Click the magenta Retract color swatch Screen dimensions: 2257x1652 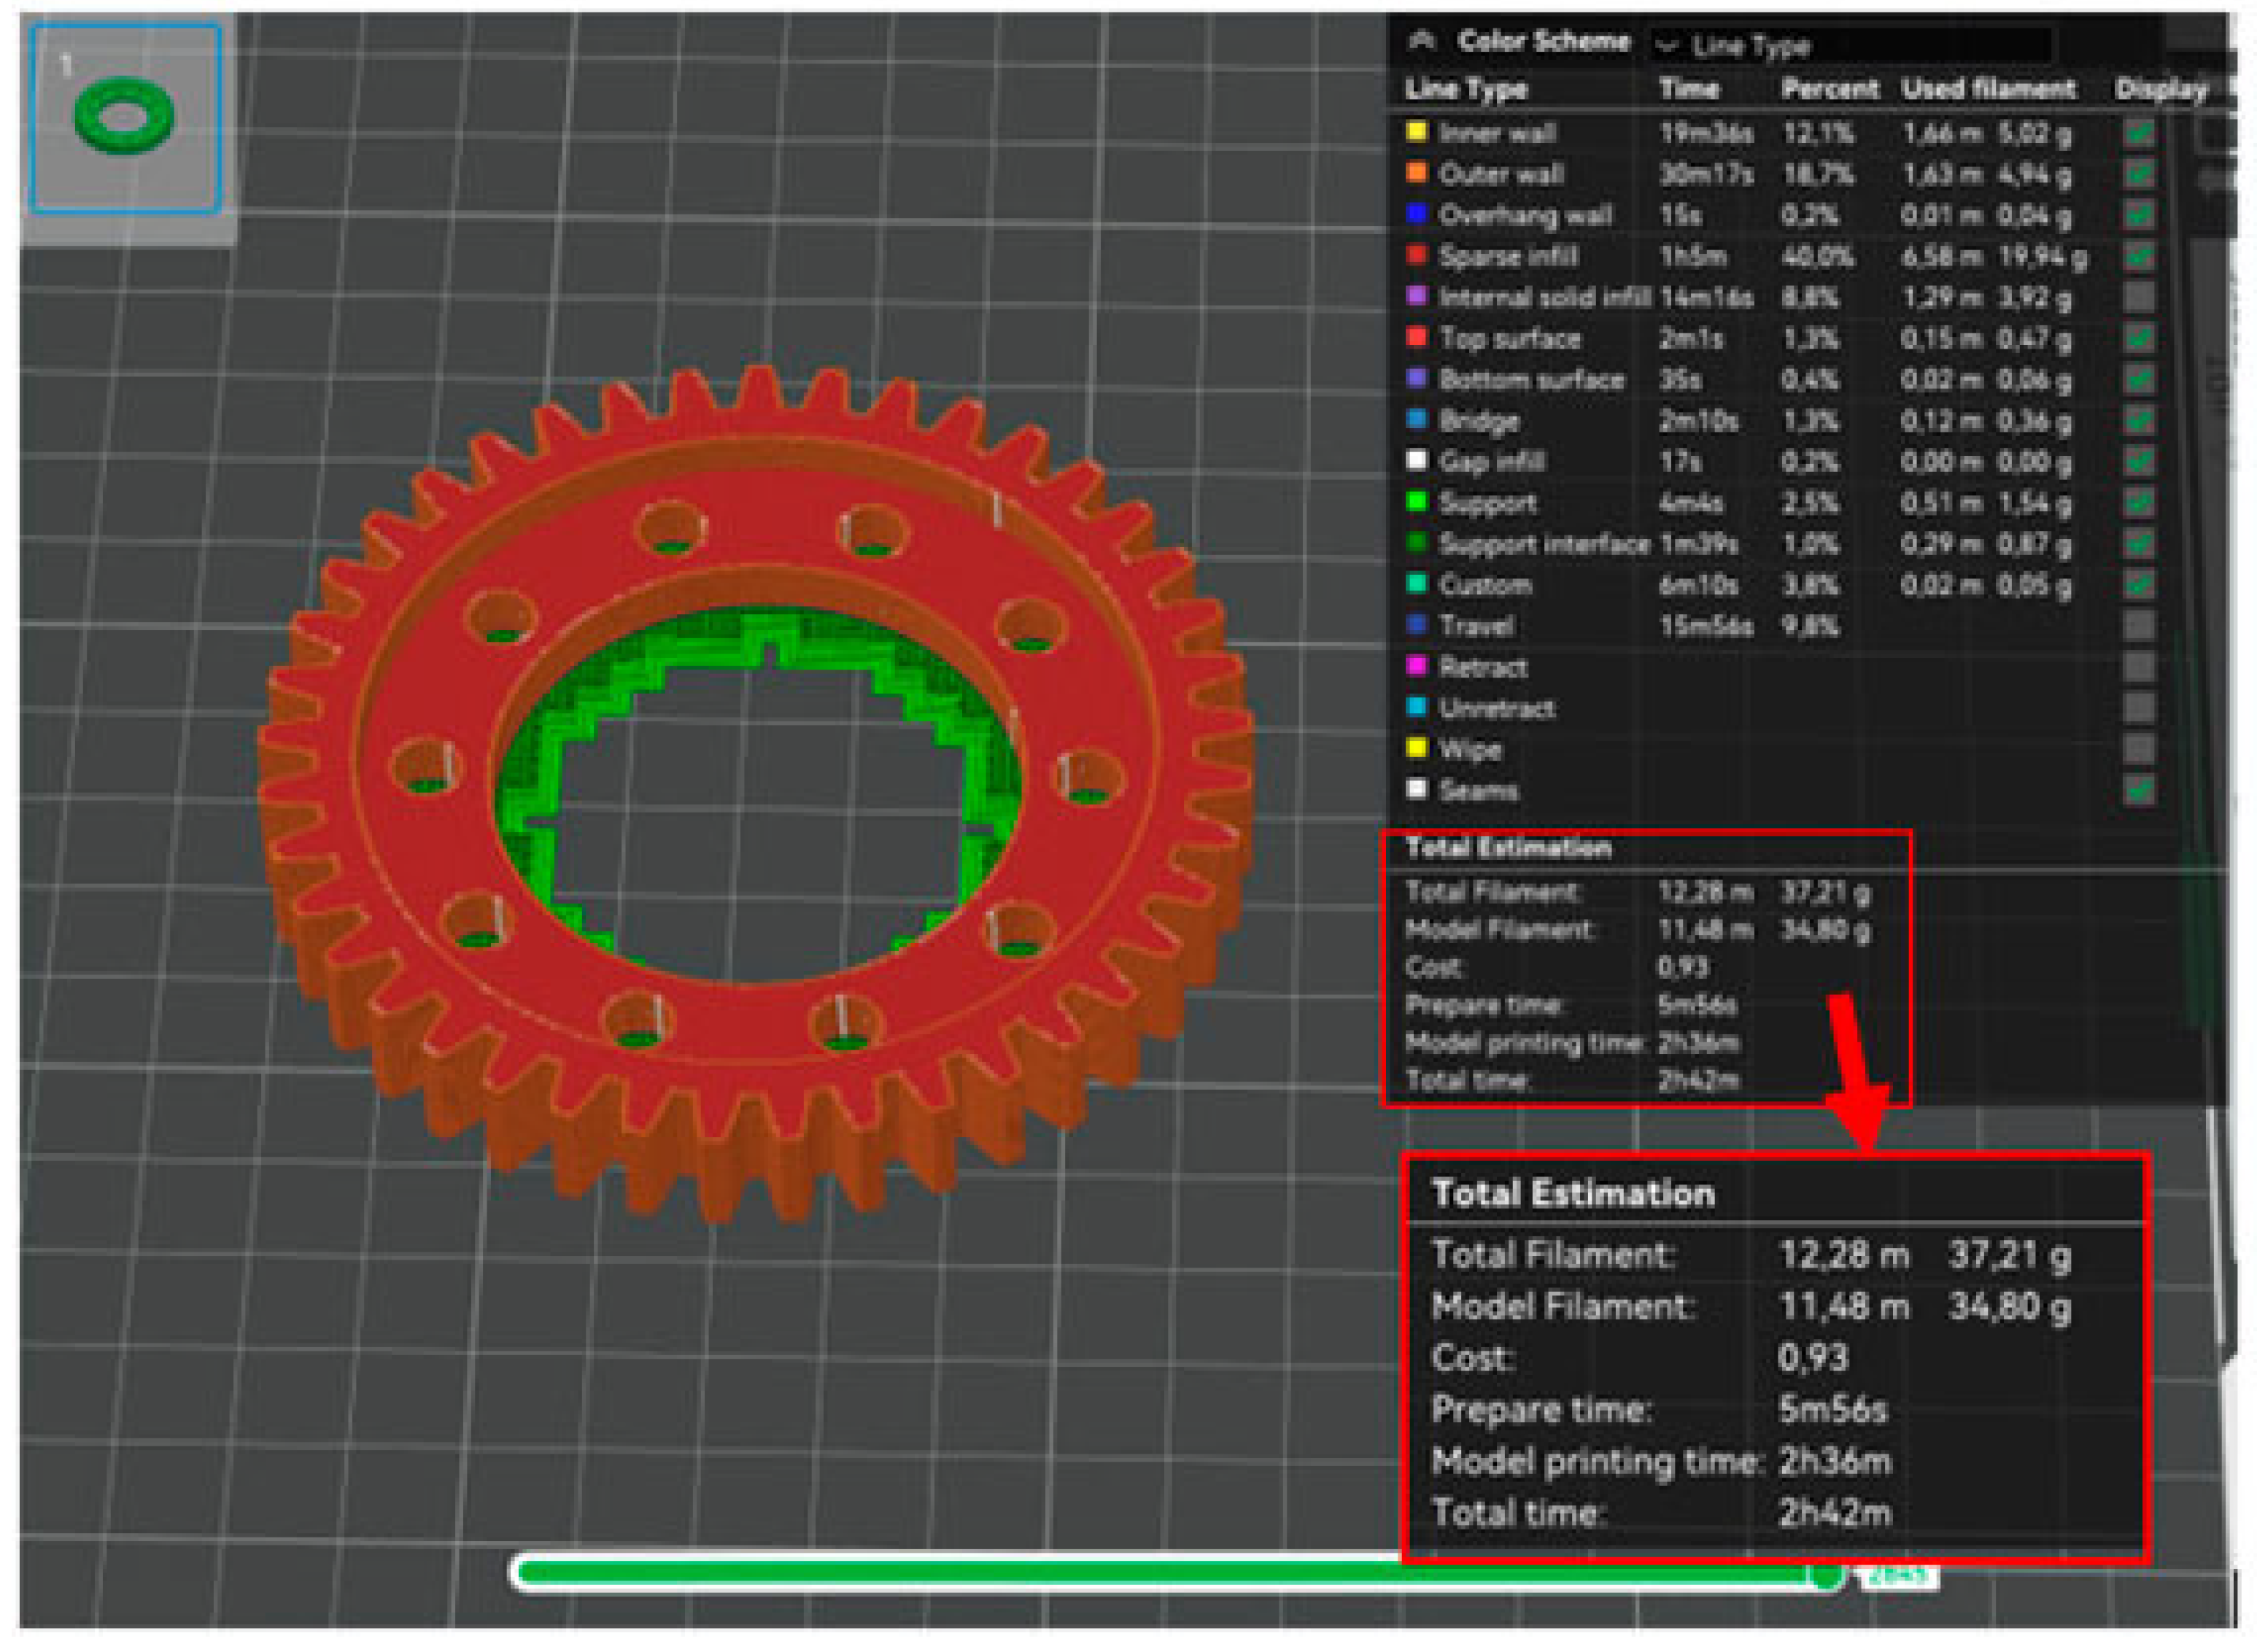(1416, 666)
